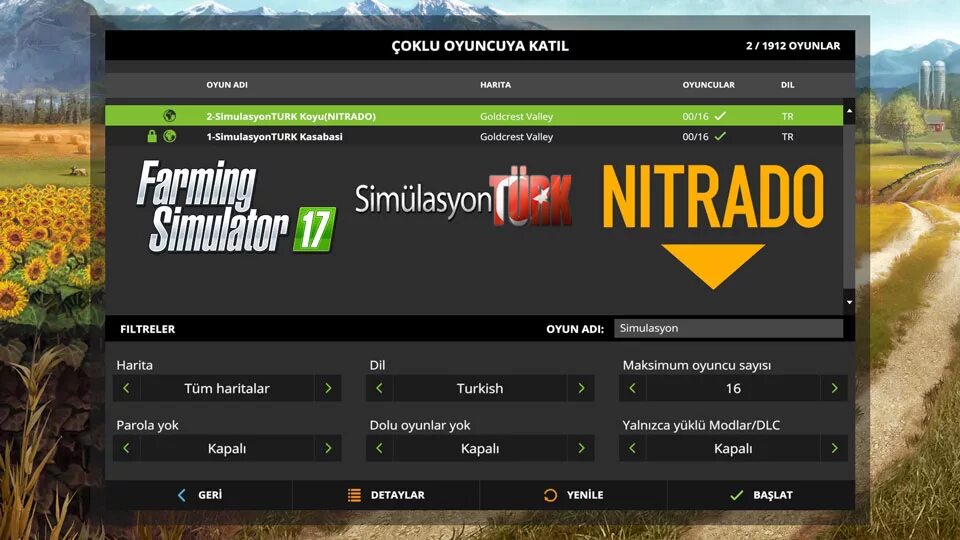Increase Maksimum oyuncu sayısı

834,388
